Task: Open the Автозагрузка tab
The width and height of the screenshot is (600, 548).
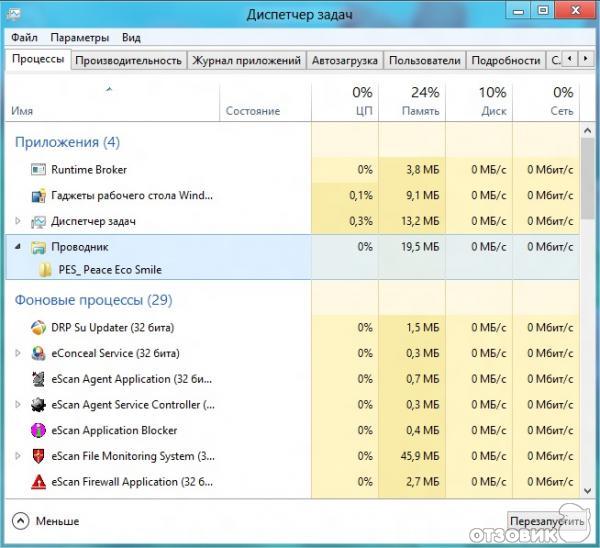Action: (x=345, y=60)
